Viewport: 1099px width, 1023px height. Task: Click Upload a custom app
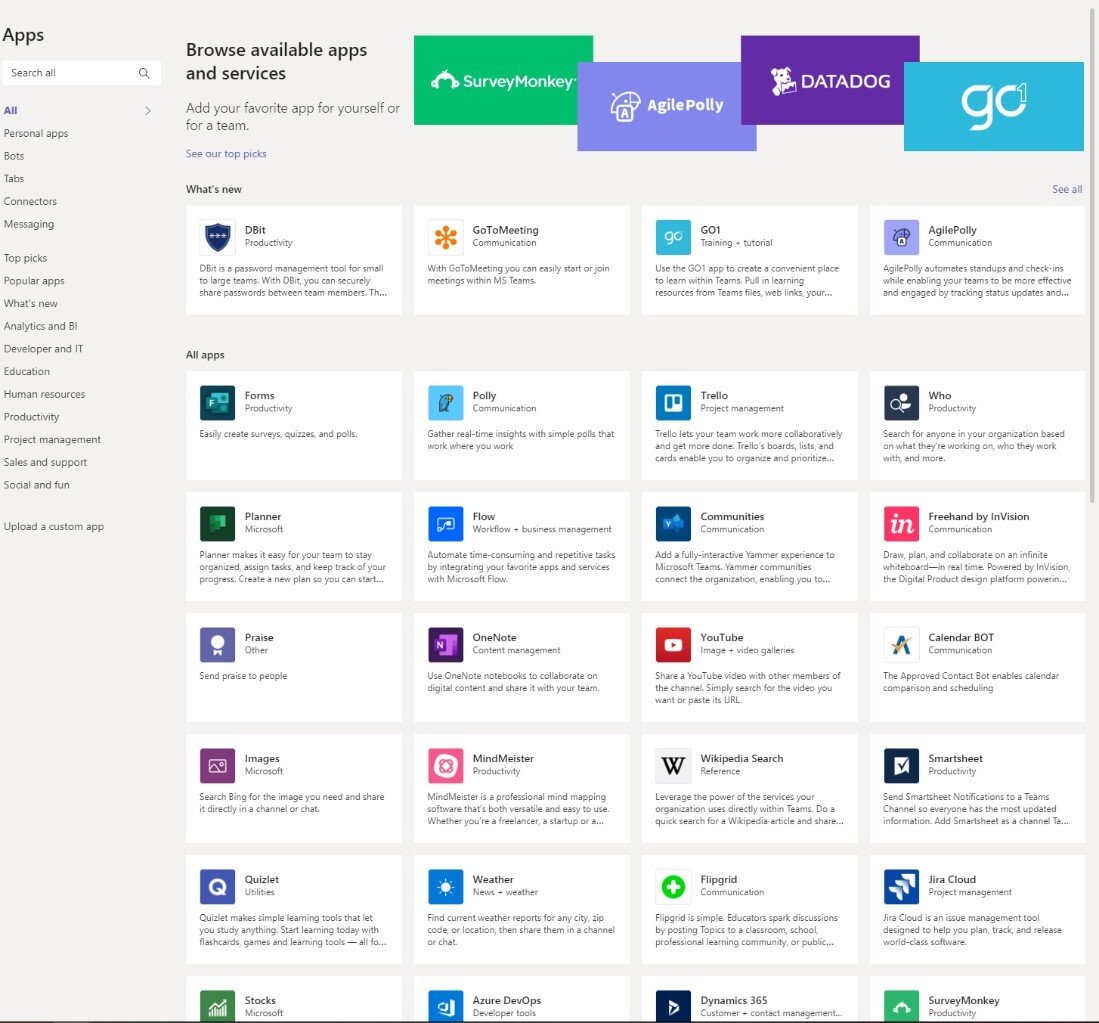pyautogui.click(x=54, y=526)
